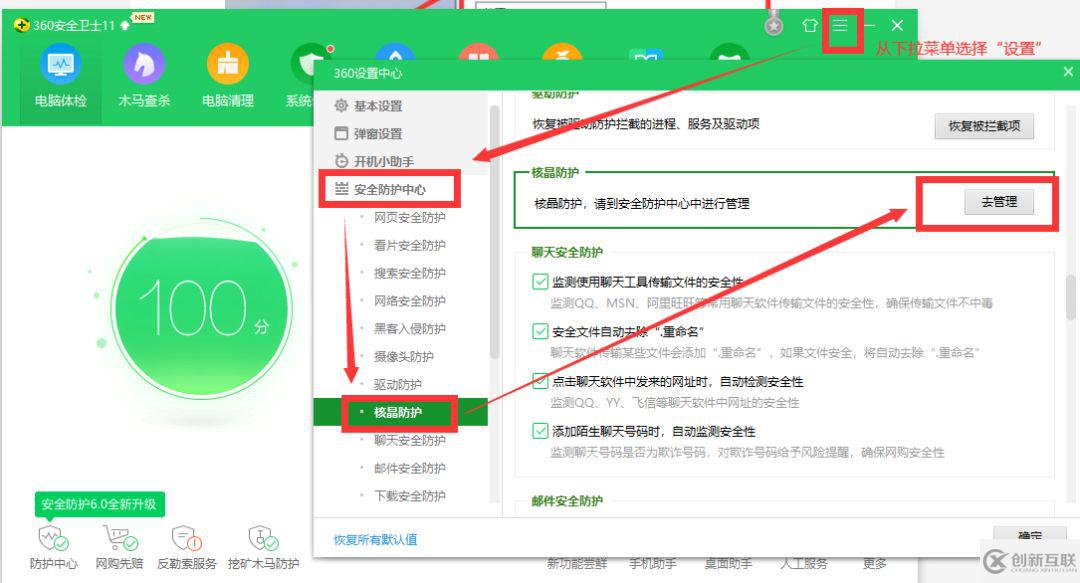Click the skin (shirt) icon in title bar
The height and width of the screenshot is (583, 1080).
pyautogui.click(x=810, y=25)
